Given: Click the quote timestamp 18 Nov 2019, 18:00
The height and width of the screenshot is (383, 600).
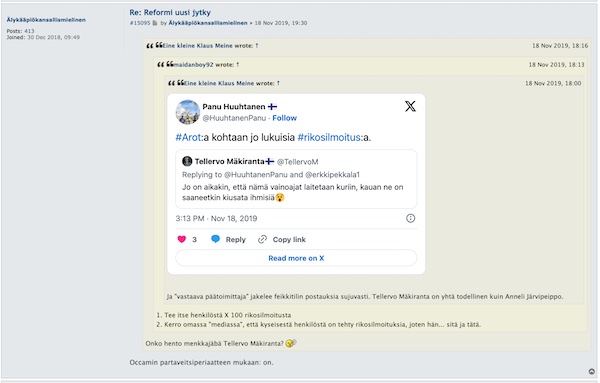Looking at the screenshot, I should tap(553, 83).
